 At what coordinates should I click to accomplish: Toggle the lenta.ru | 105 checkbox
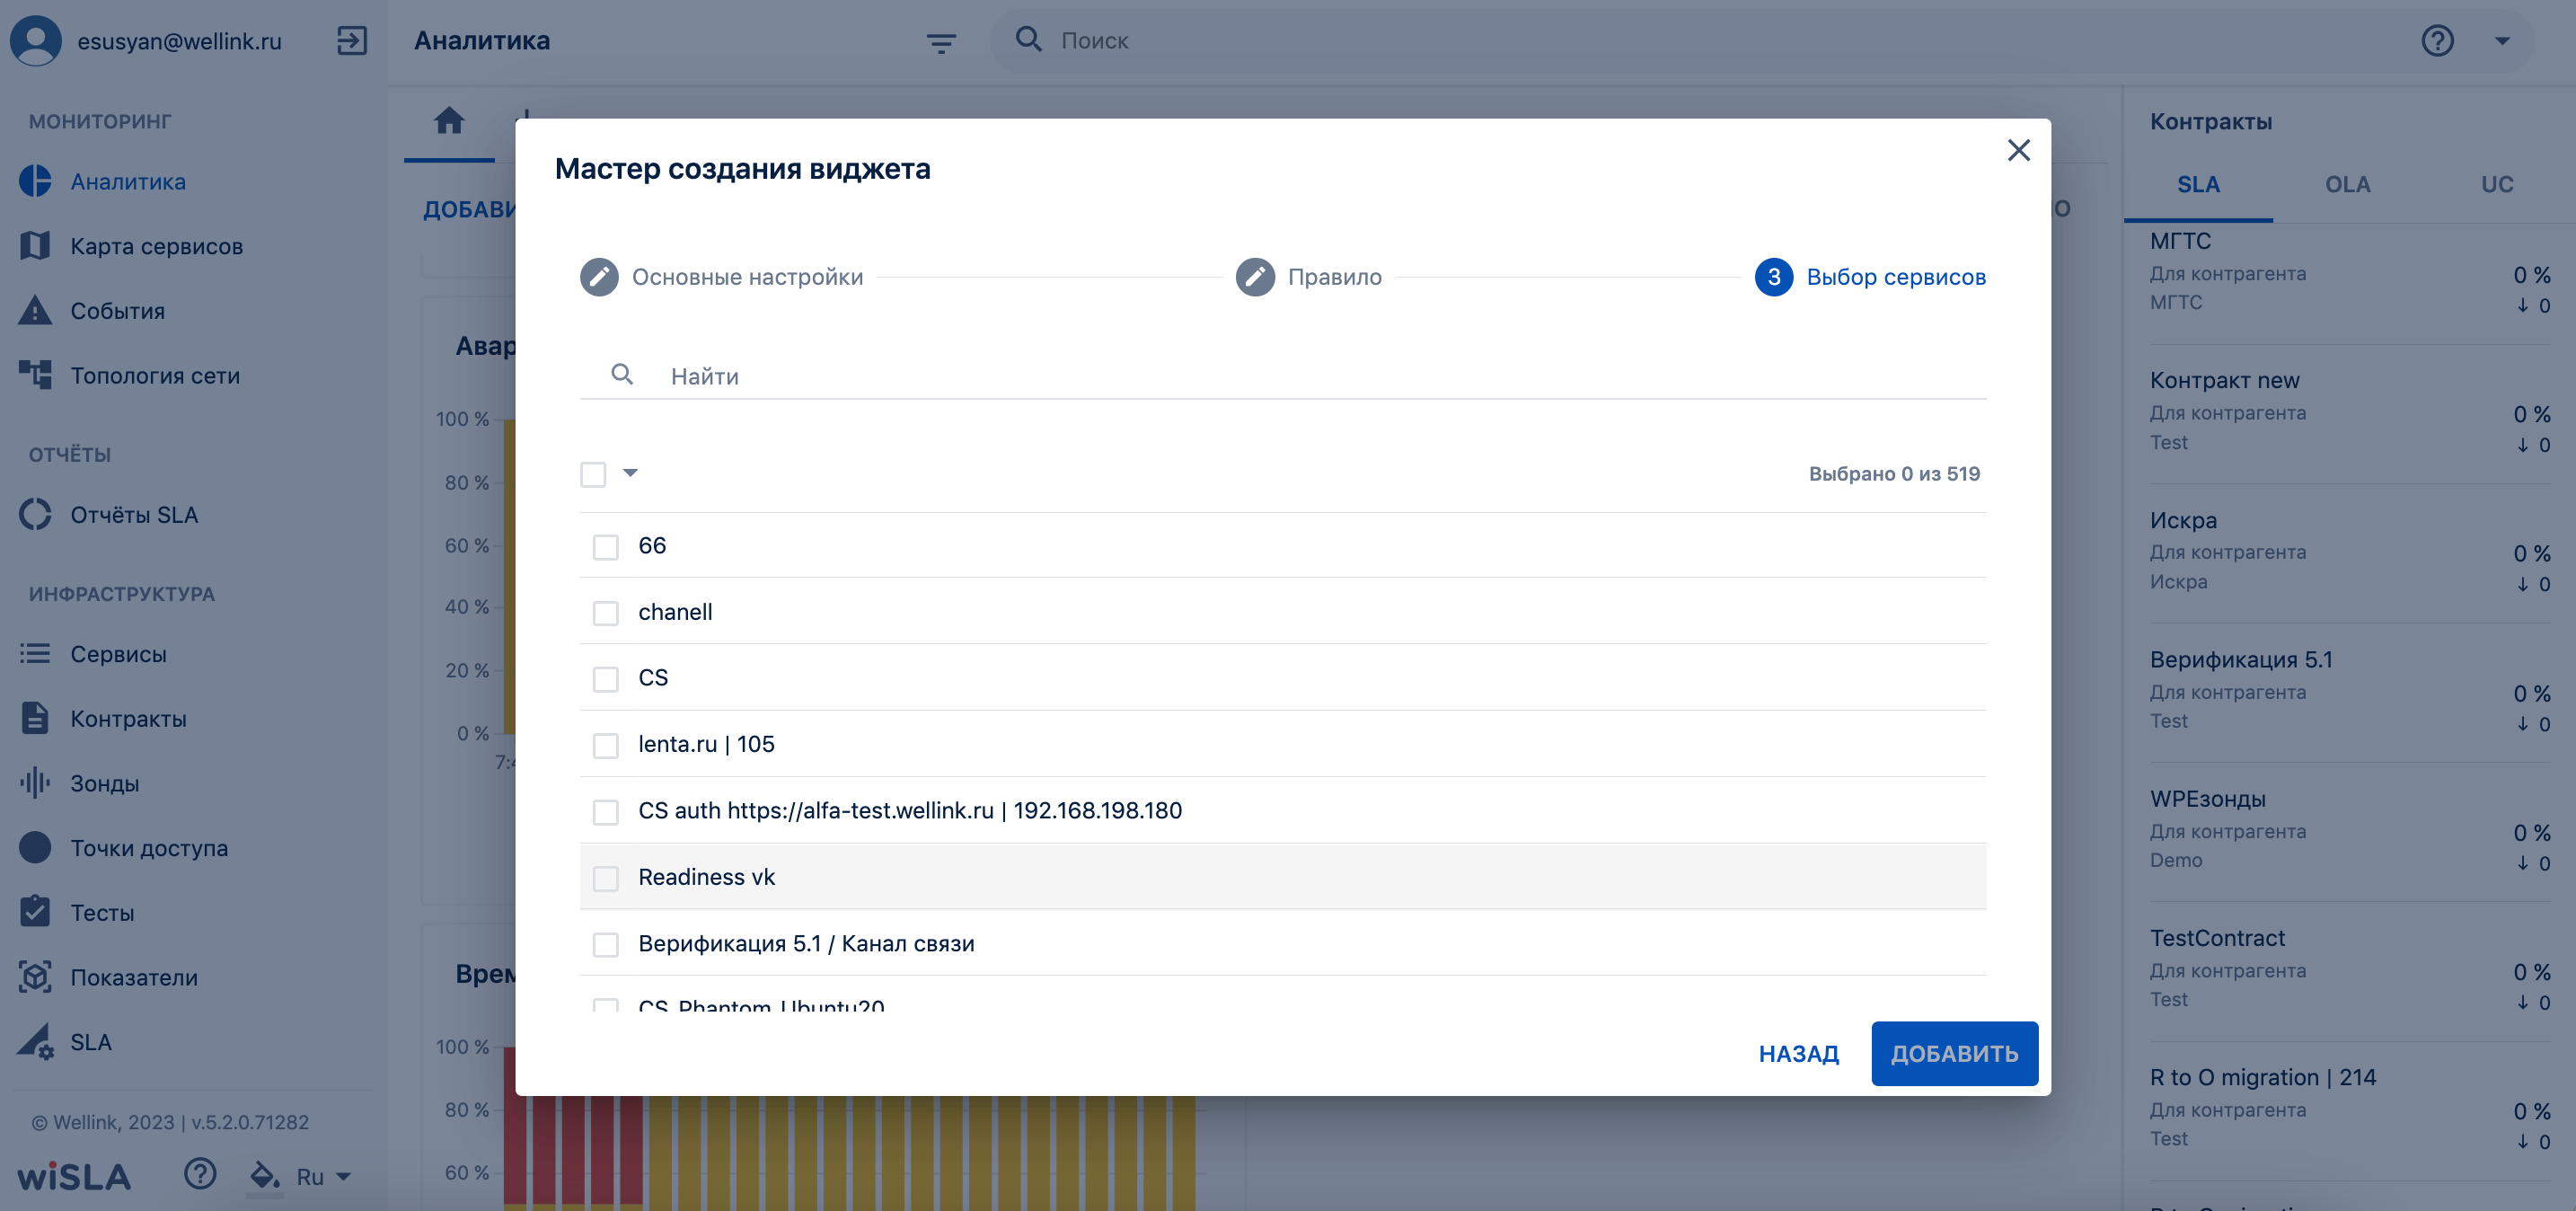[x=606, y=745]
